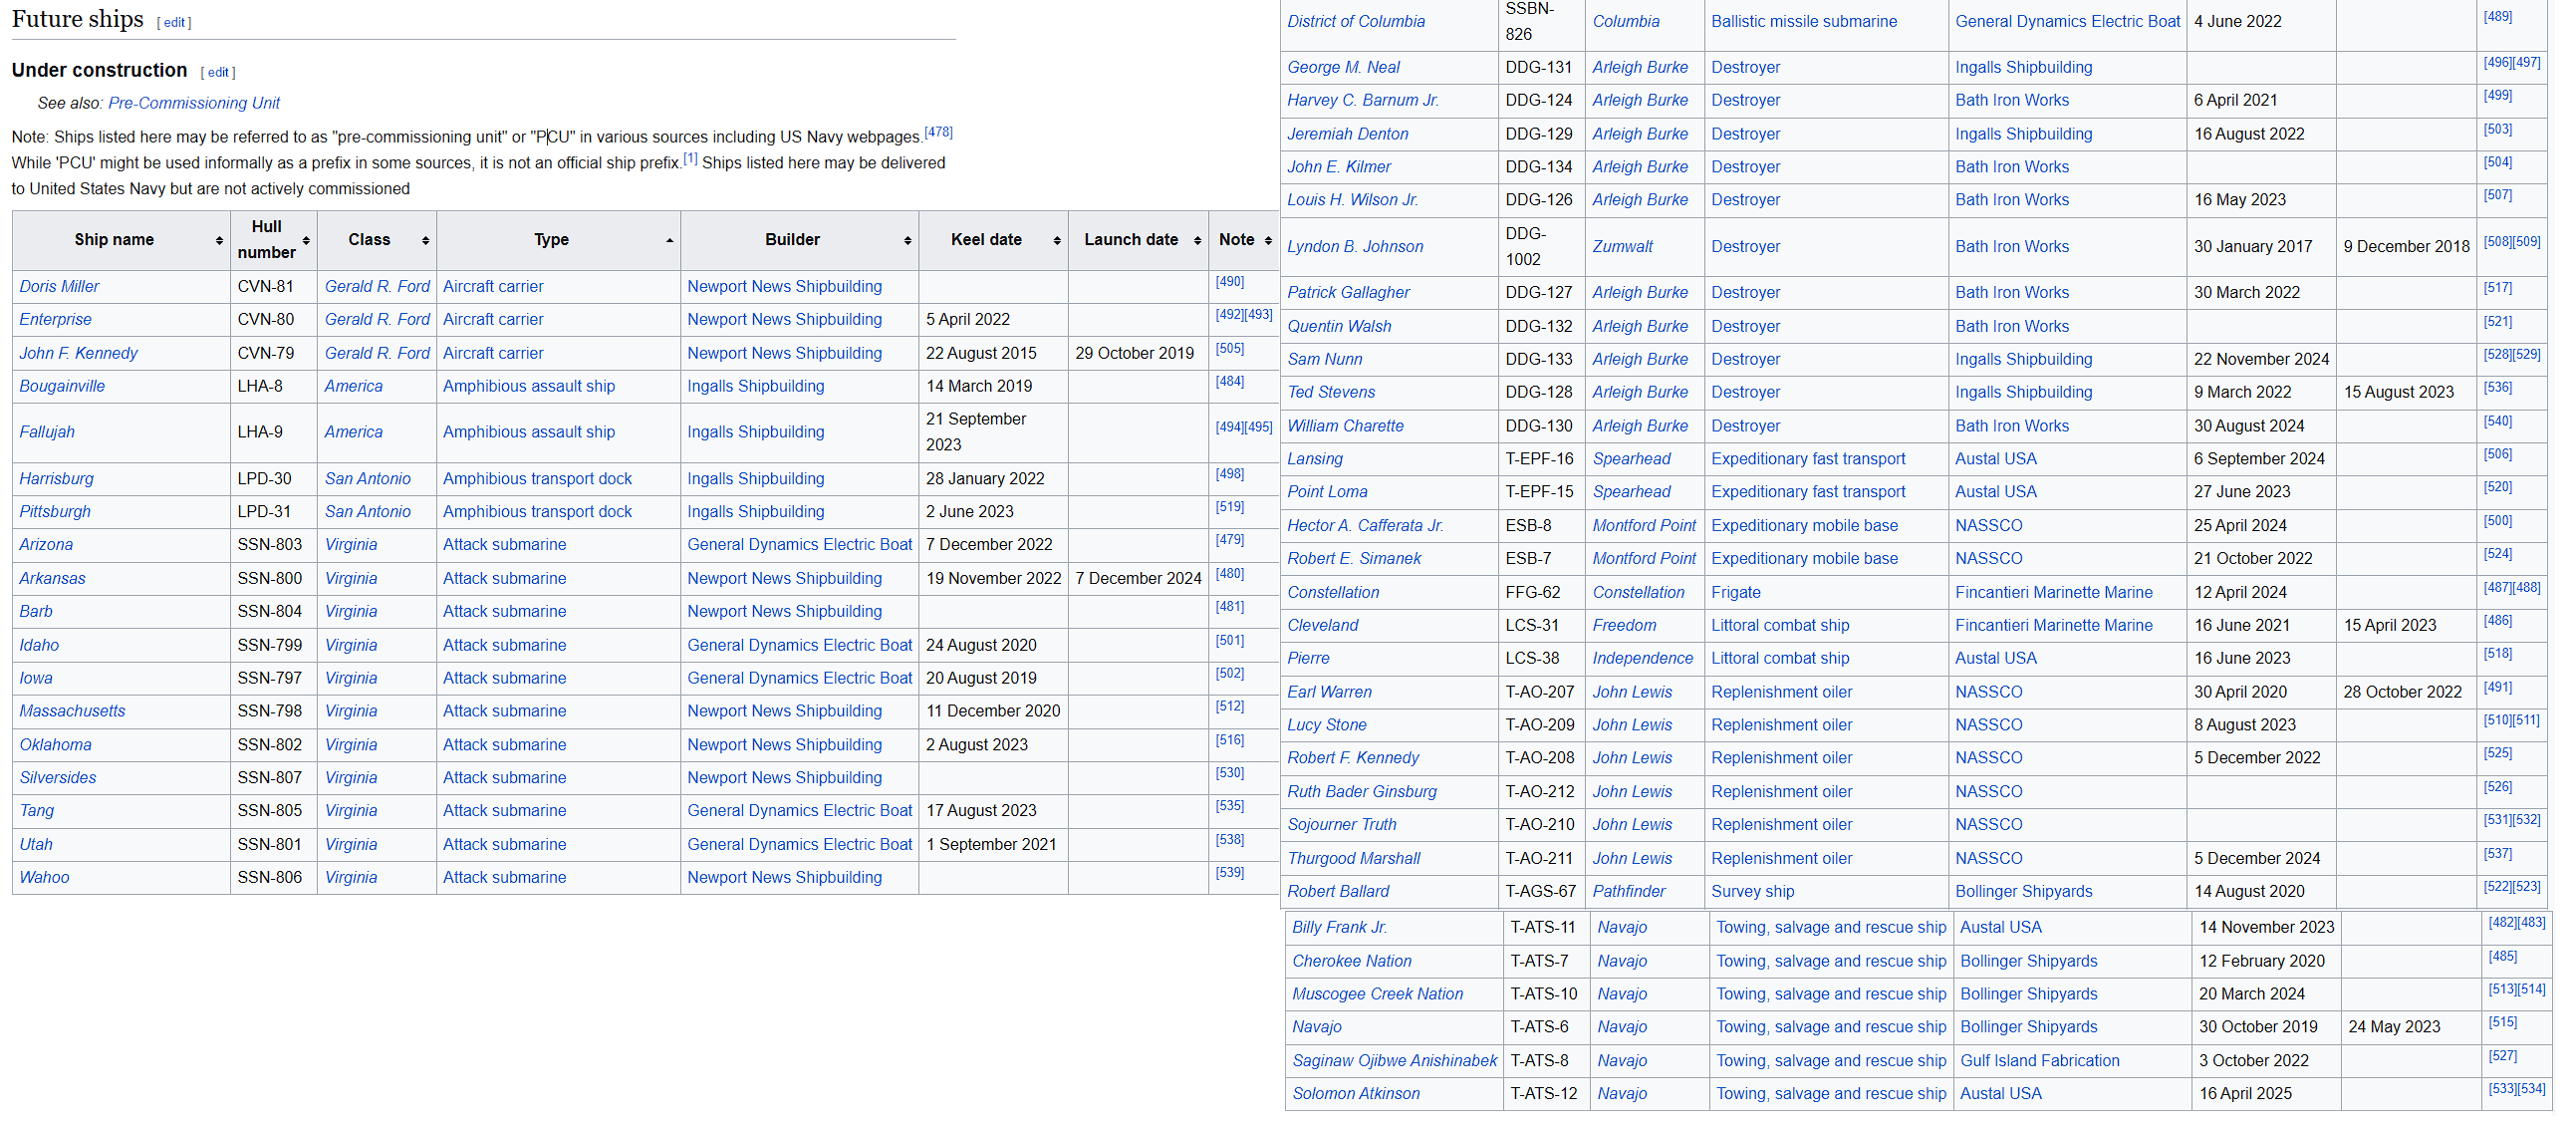Sort table by Keel date arrows

pos(1057,241)
